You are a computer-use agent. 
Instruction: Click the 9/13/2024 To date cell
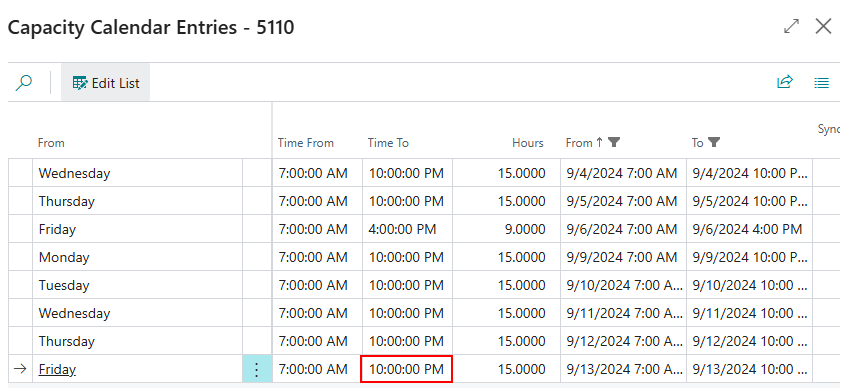[749, 369]
